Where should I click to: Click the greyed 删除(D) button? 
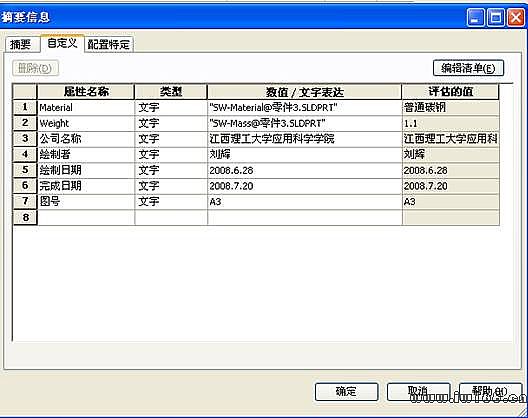click(35, 68)
